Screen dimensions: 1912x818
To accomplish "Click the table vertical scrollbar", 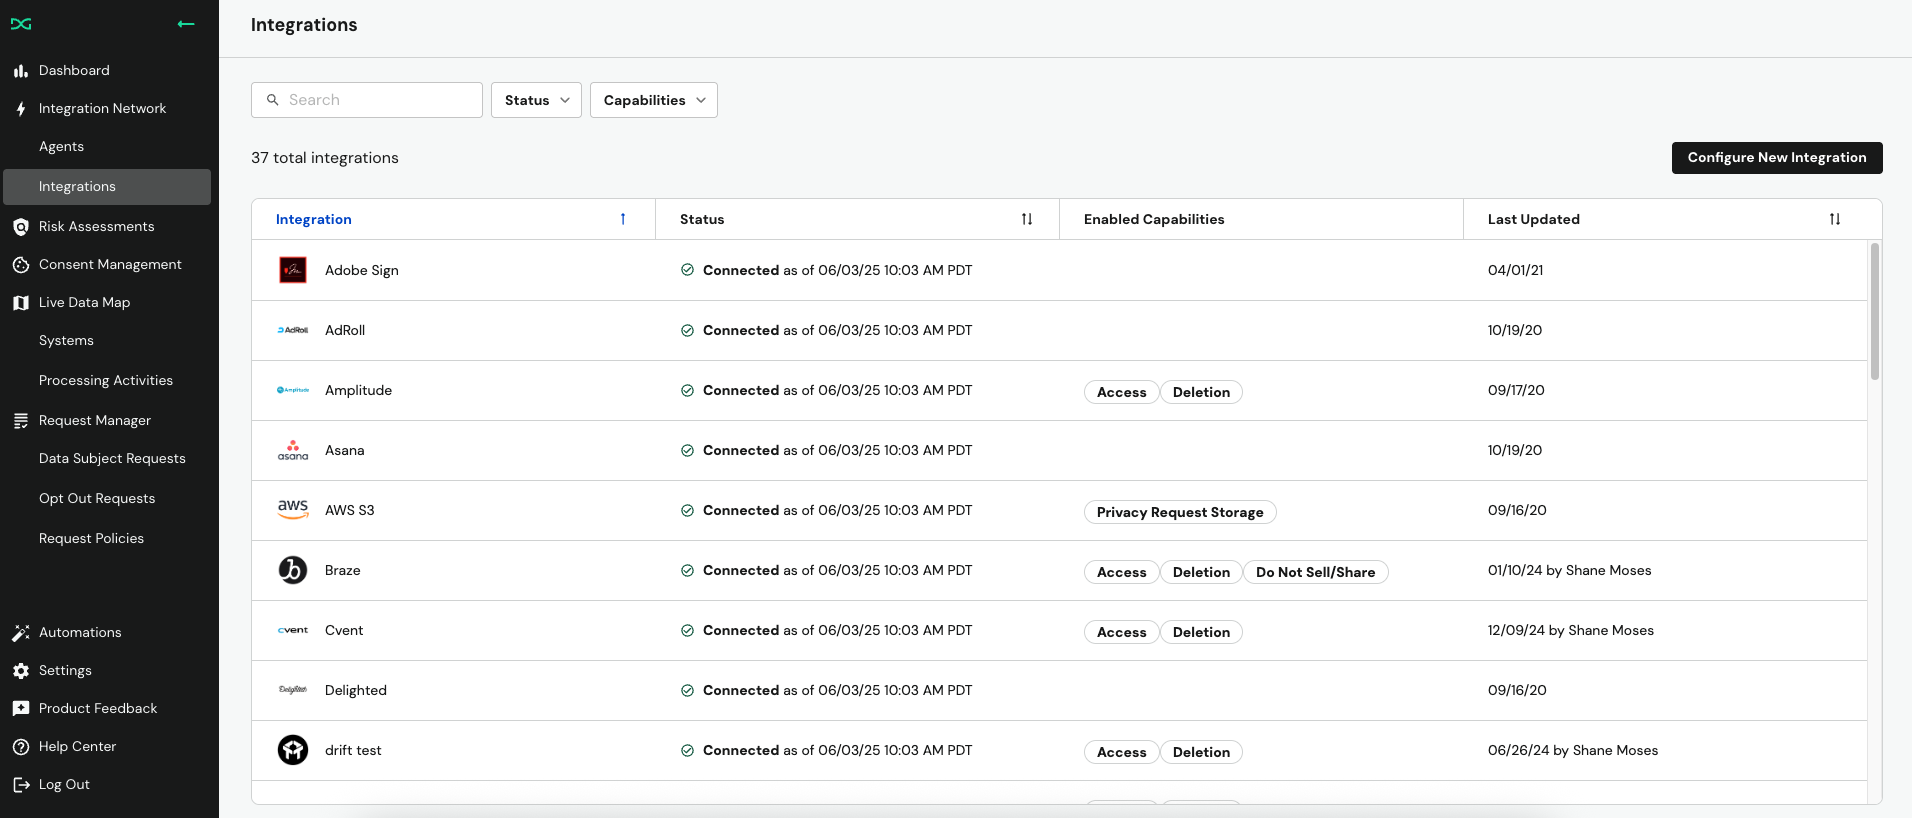I will (x=1875, y=311).
